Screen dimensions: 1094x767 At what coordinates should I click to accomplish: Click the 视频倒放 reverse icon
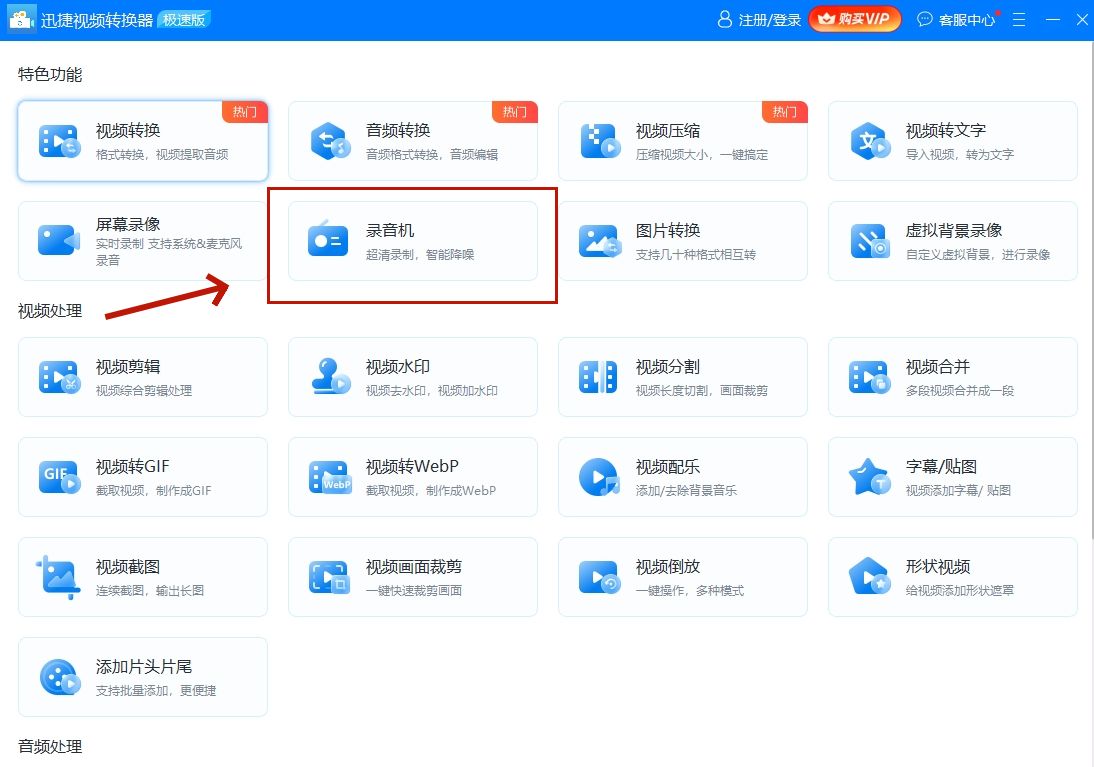pyautogui.click(x=599, y=577)
